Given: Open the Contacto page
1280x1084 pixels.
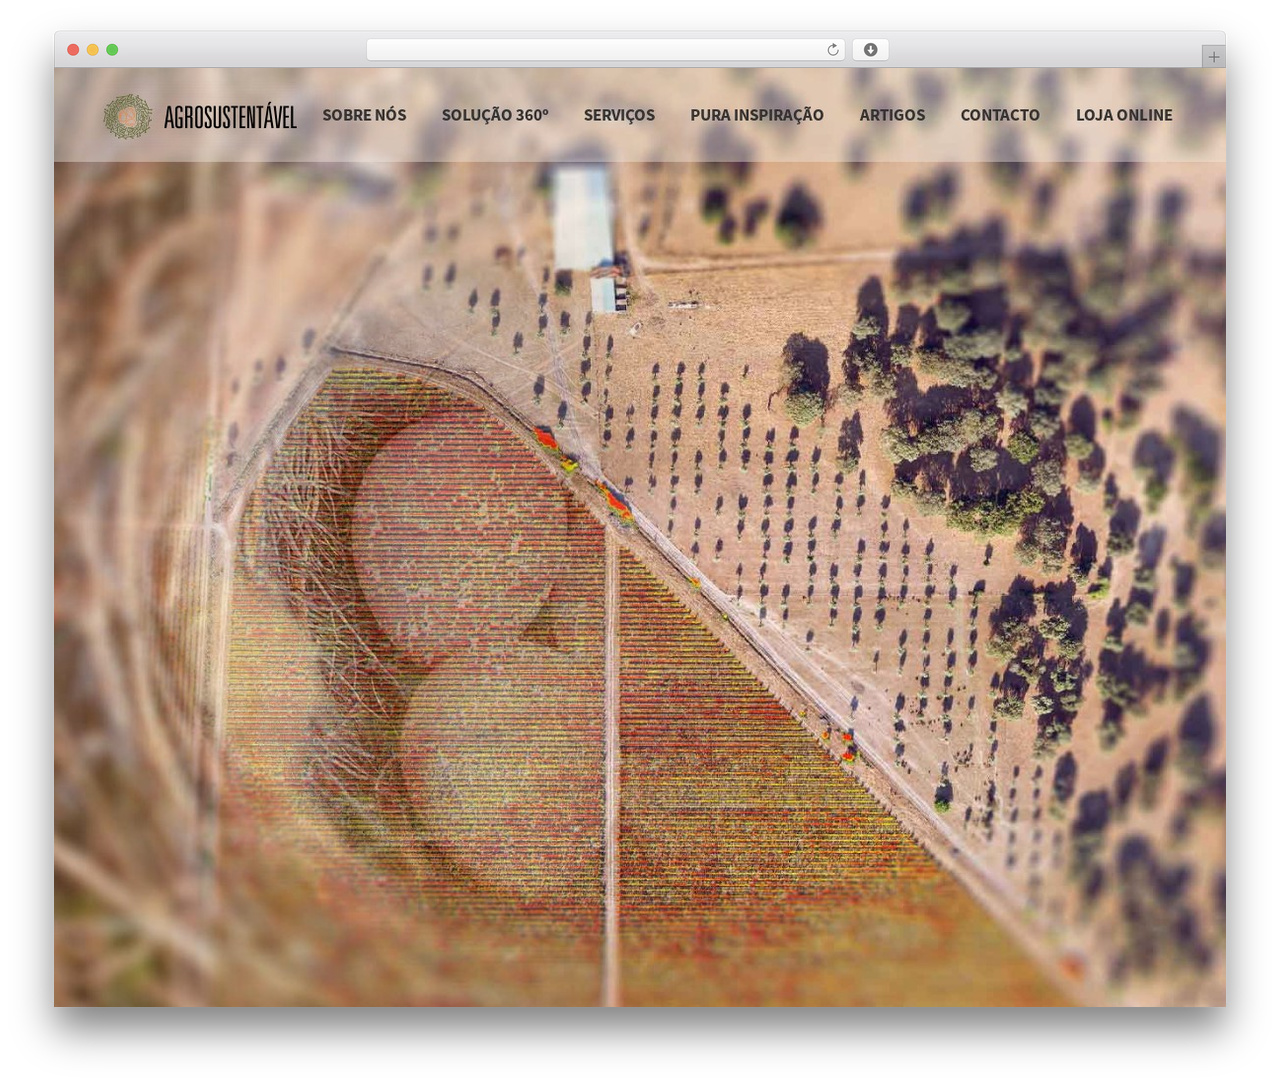Looking at the screenshot, I should (1000, 115).
